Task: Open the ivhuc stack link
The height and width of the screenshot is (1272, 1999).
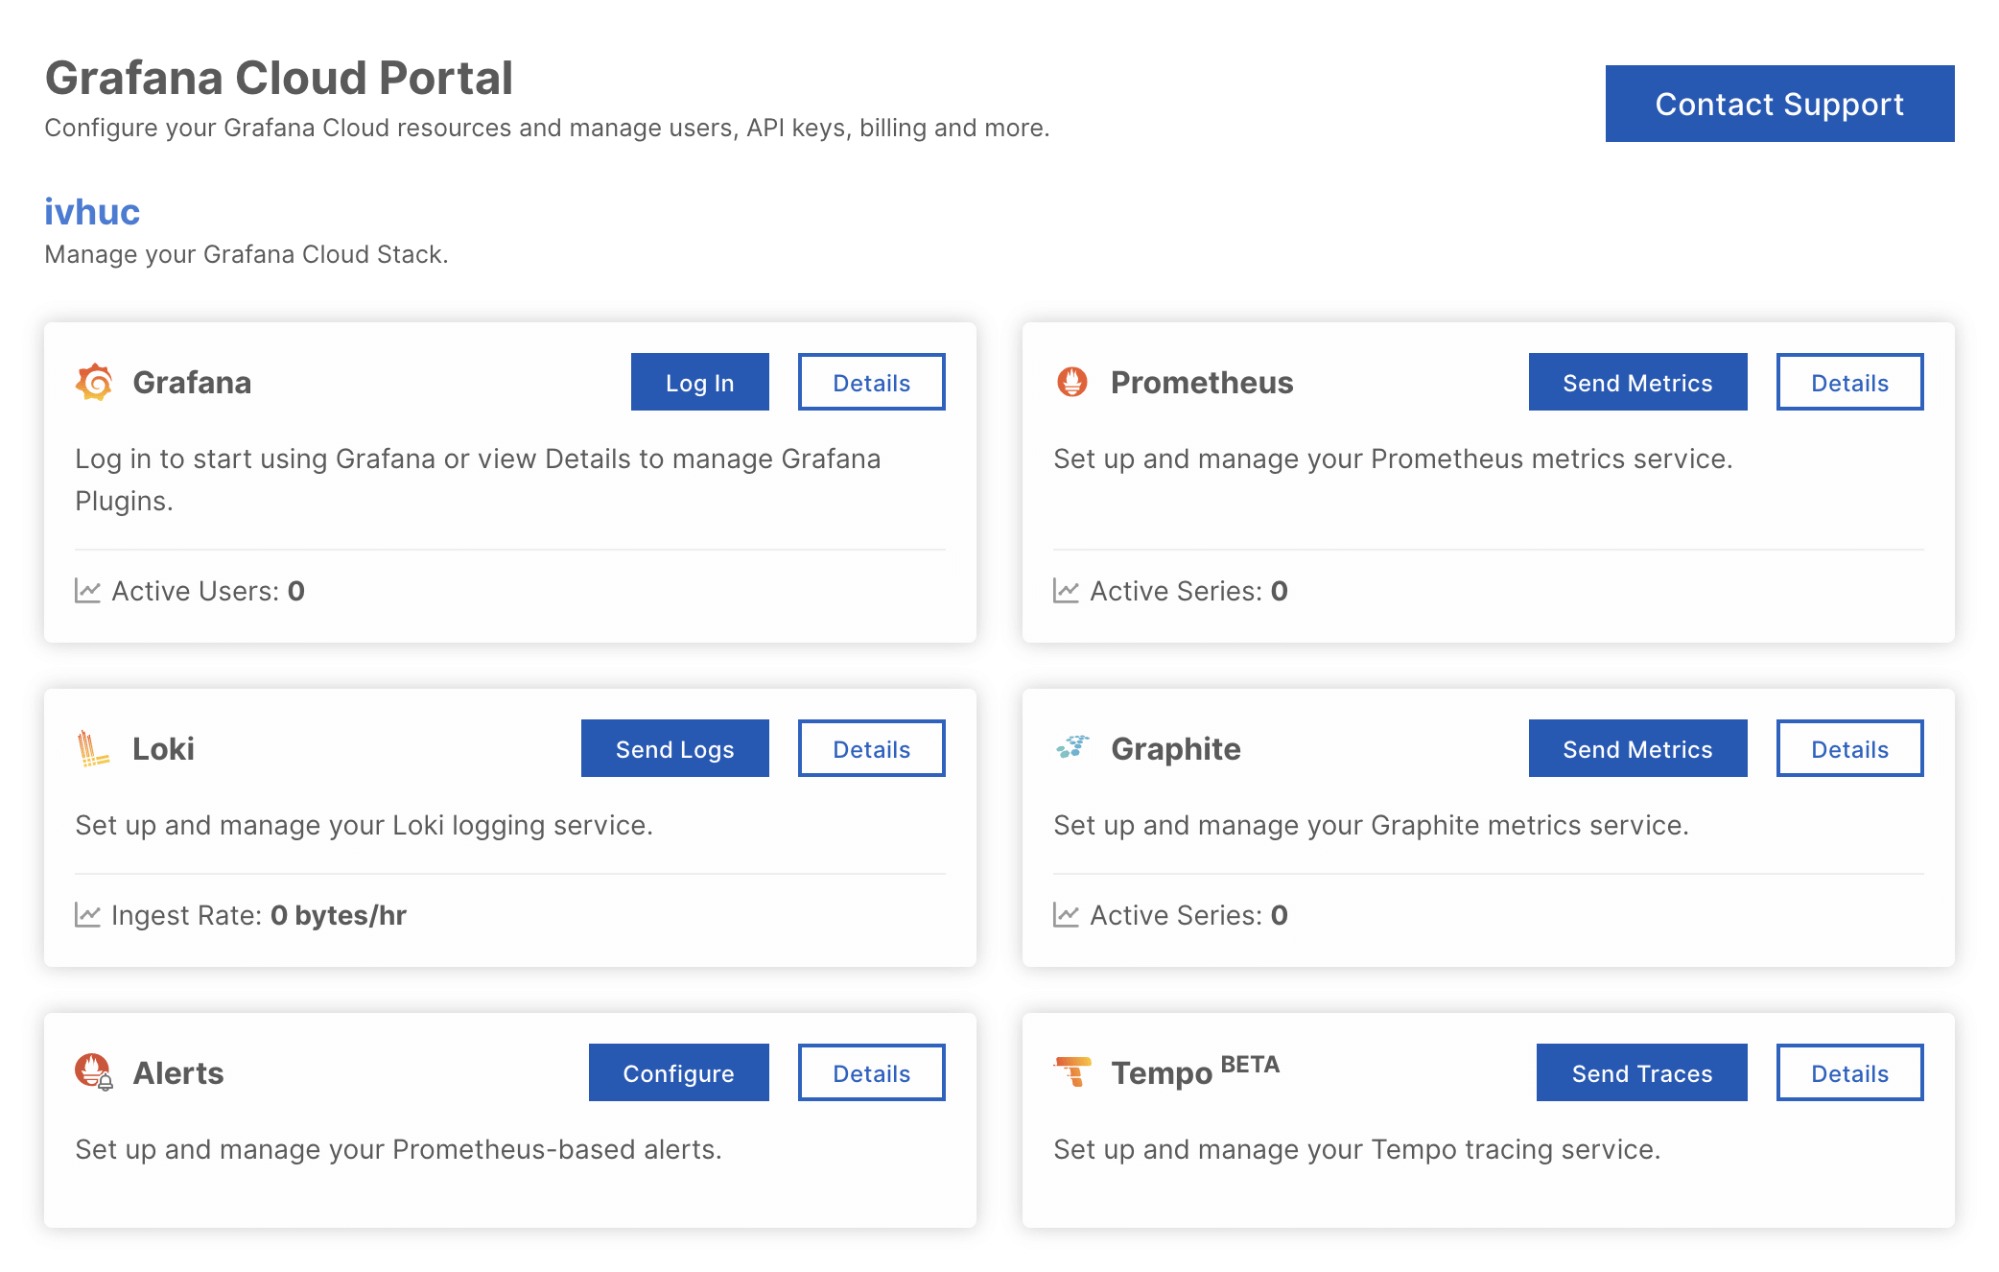Action: (x=92, y=212)
